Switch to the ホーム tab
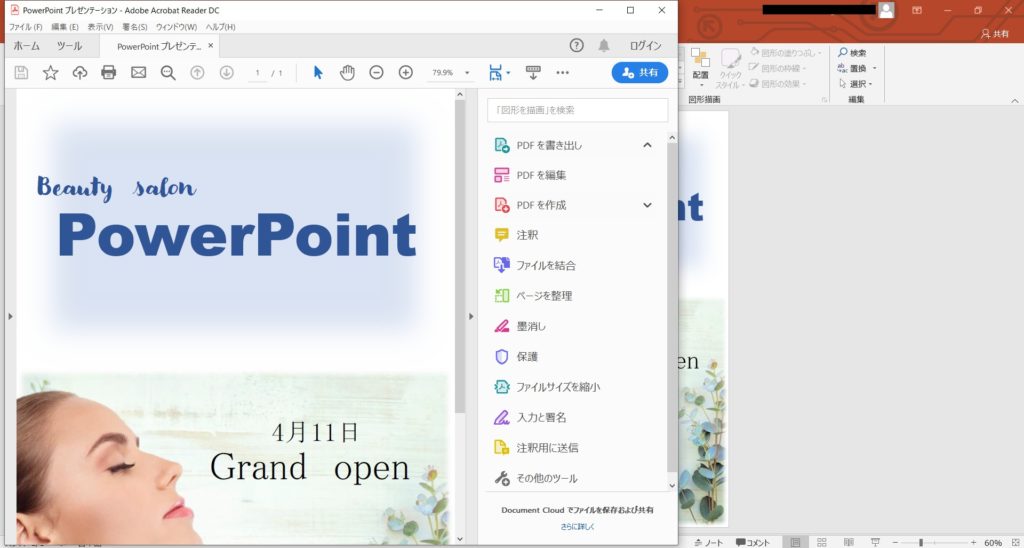This screenshot has width=1024, height=548. pyautogui.click(x=27, y=46)
